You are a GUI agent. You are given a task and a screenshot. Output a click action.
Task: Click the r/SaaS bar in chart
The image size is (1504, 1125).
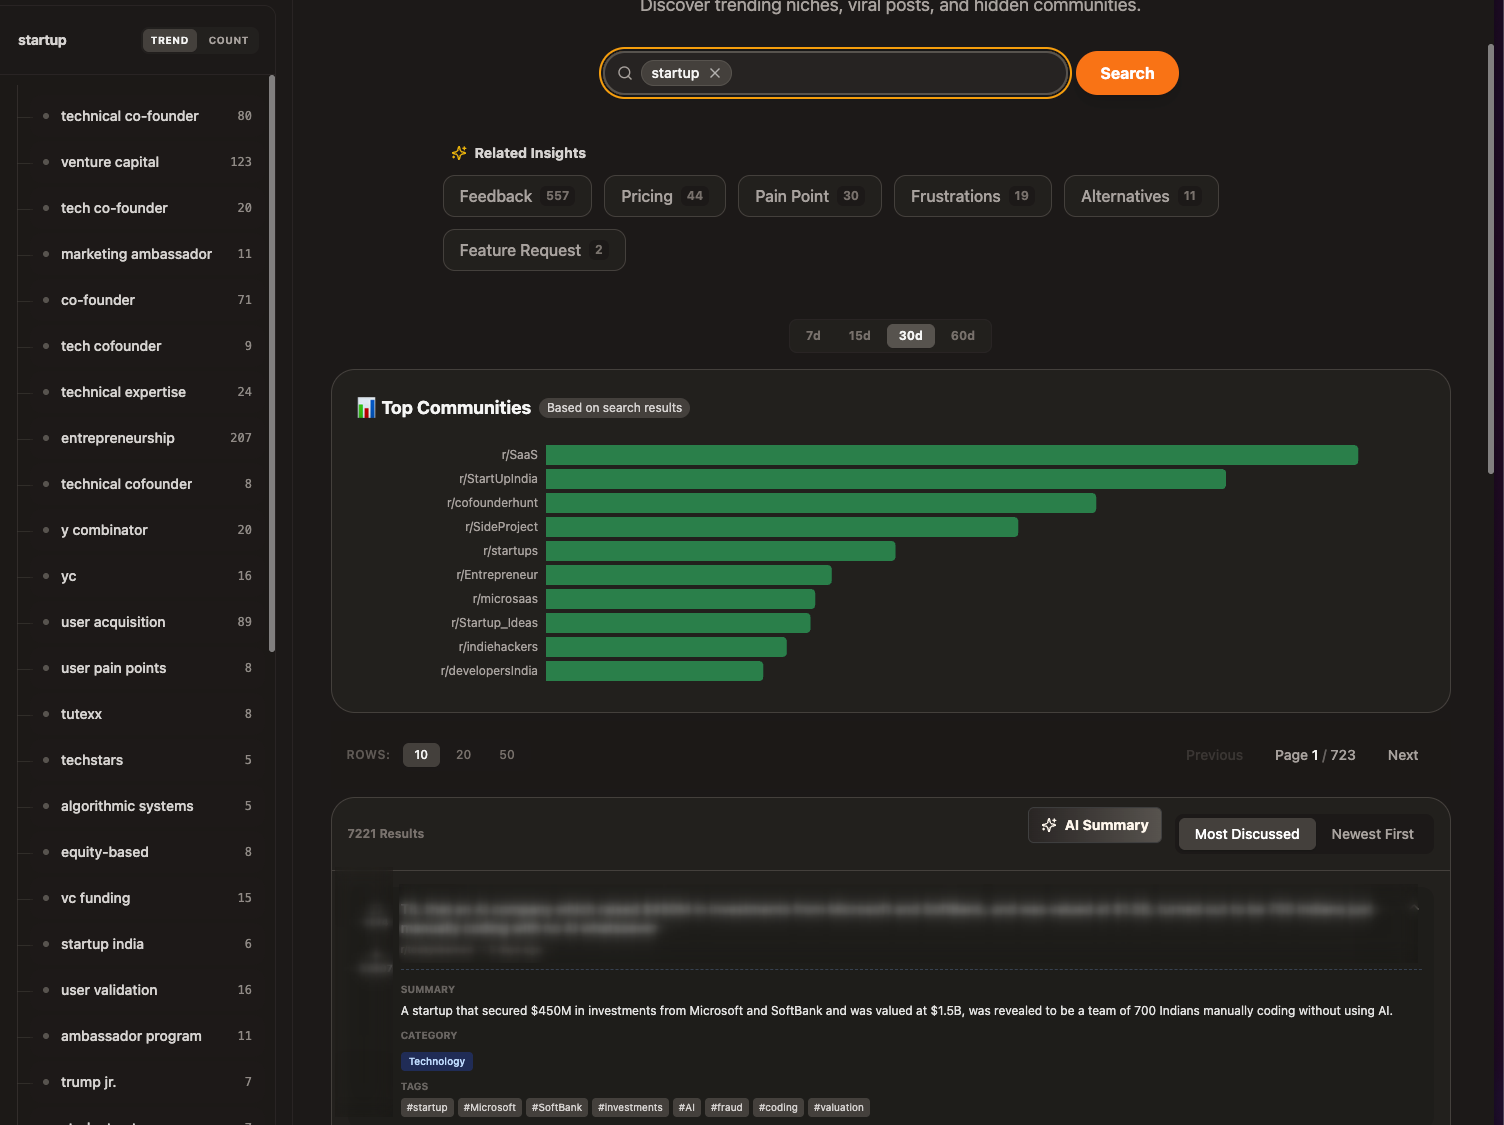[951, 455]
